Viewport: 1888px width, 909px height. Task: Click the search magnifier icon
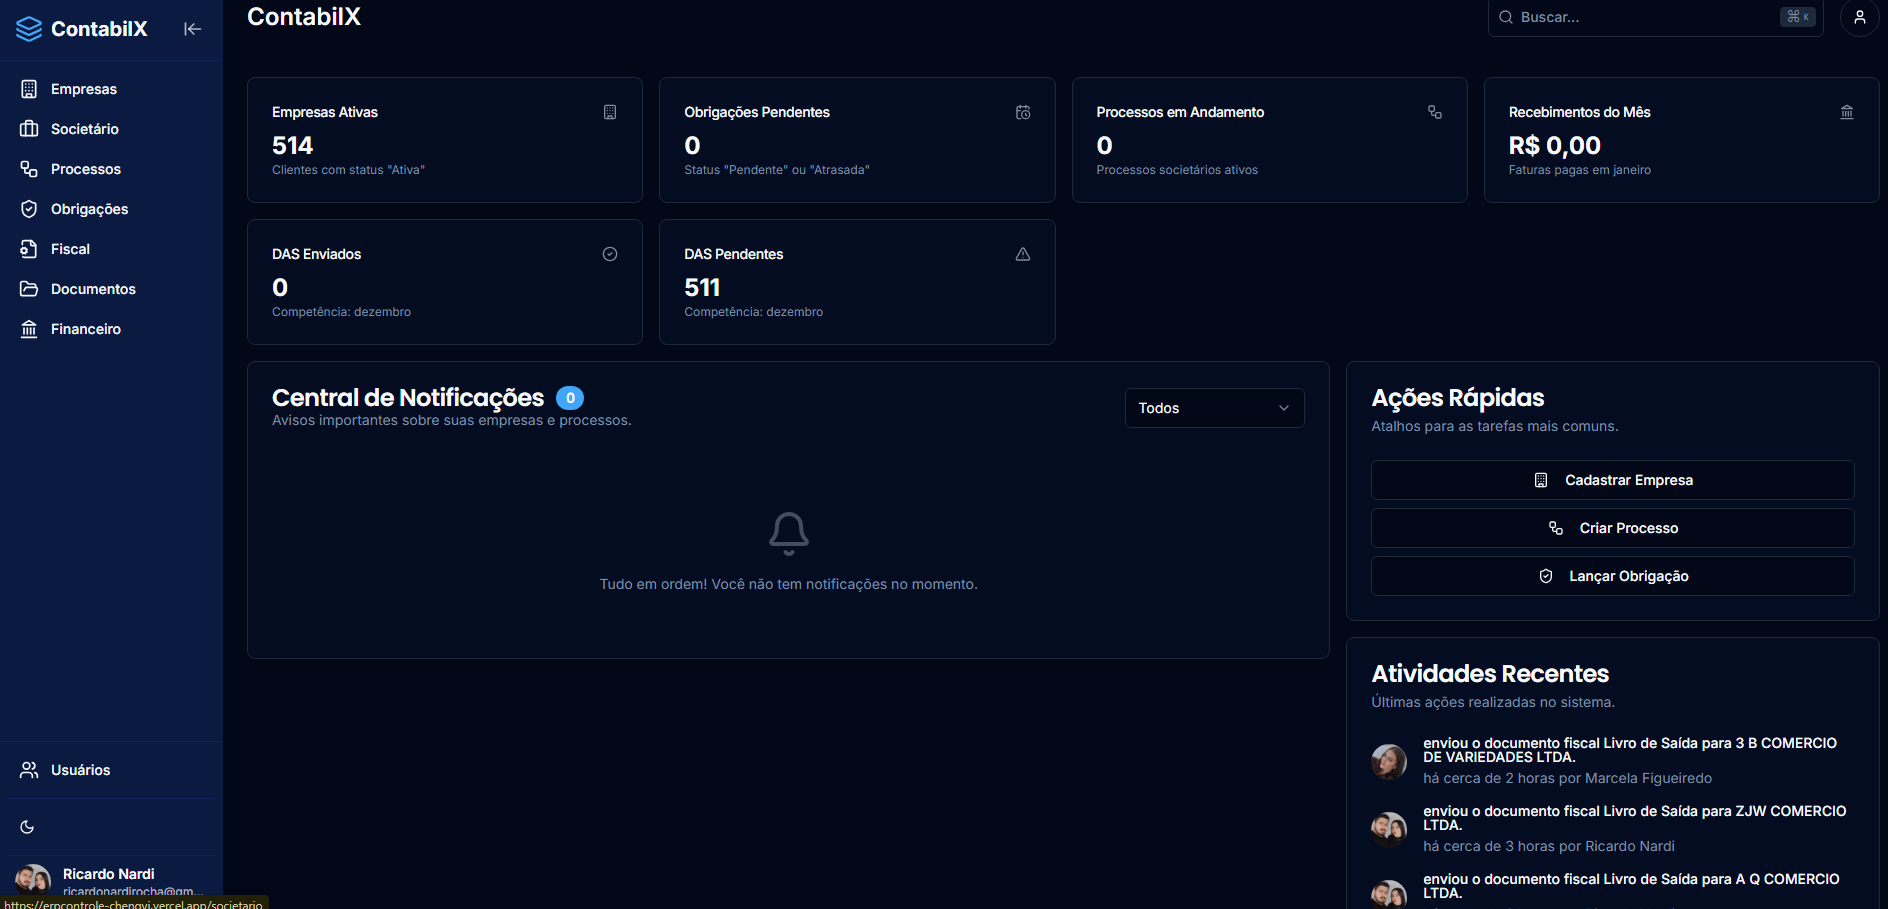(1506, 17)
